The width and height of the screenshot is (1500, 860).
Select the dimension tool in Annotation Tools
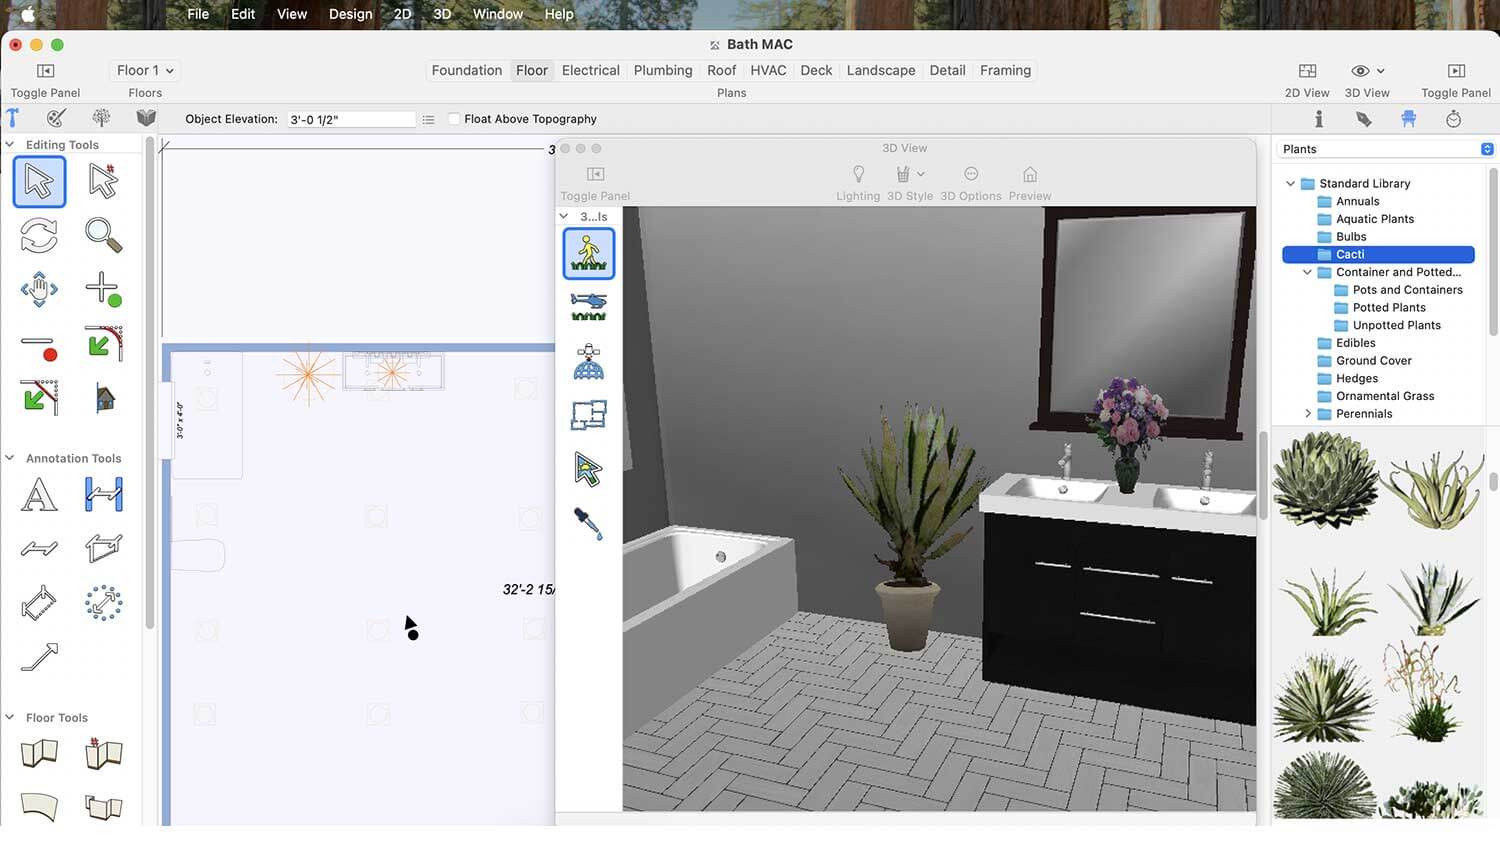[103, 494]
